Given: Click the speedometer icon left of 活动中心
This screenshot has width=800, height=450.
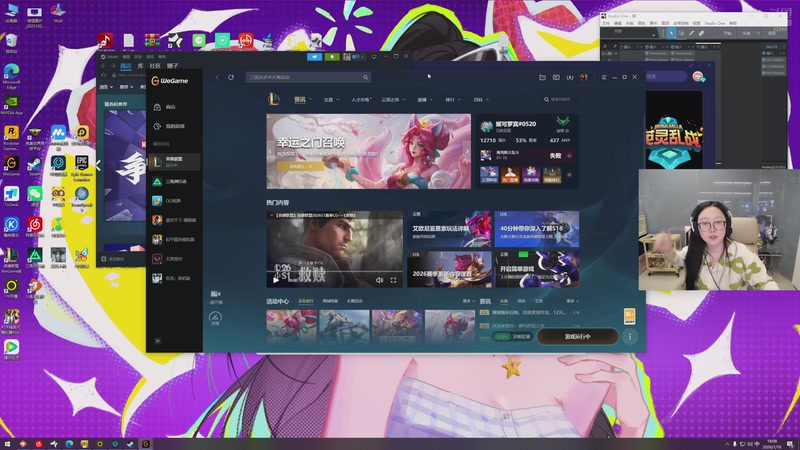Looking at the screenshot, I should coord(215,317).
